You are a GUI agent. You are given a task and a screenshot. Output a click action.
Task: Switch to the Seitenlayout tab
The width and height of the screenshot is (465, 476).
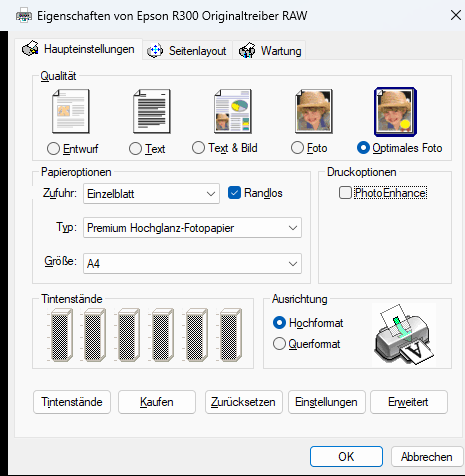click(187, 51)
